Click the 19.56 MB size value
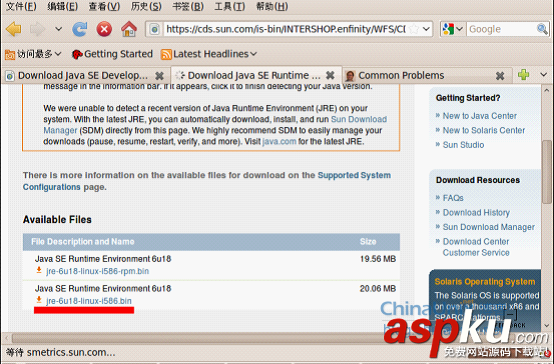Viewport: 554px width, 364px height. 378,259
